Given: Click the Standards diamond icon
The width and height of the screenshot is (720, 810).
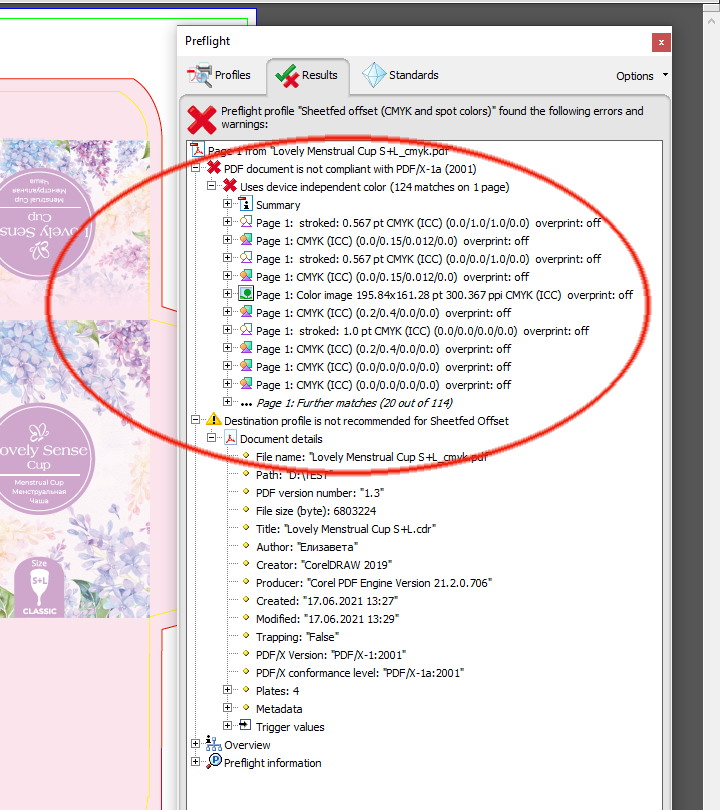Looking at the screenshot, I should click(374, 75).
